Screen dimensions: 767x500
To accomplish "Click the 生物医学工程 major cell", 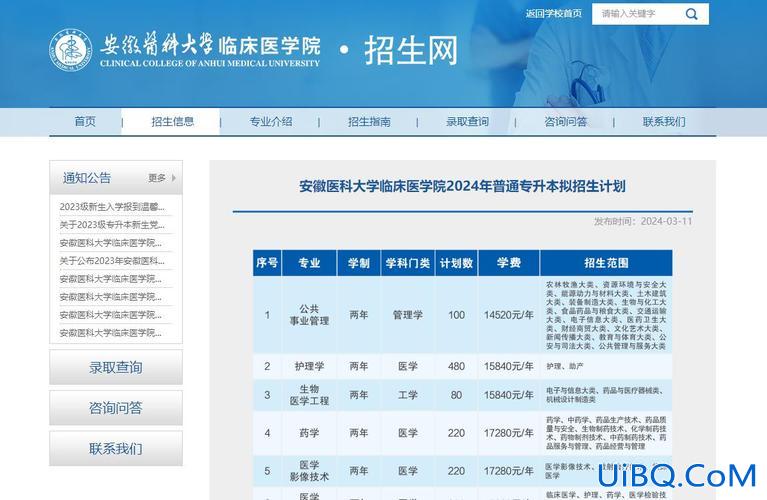I will coord(309,395).
